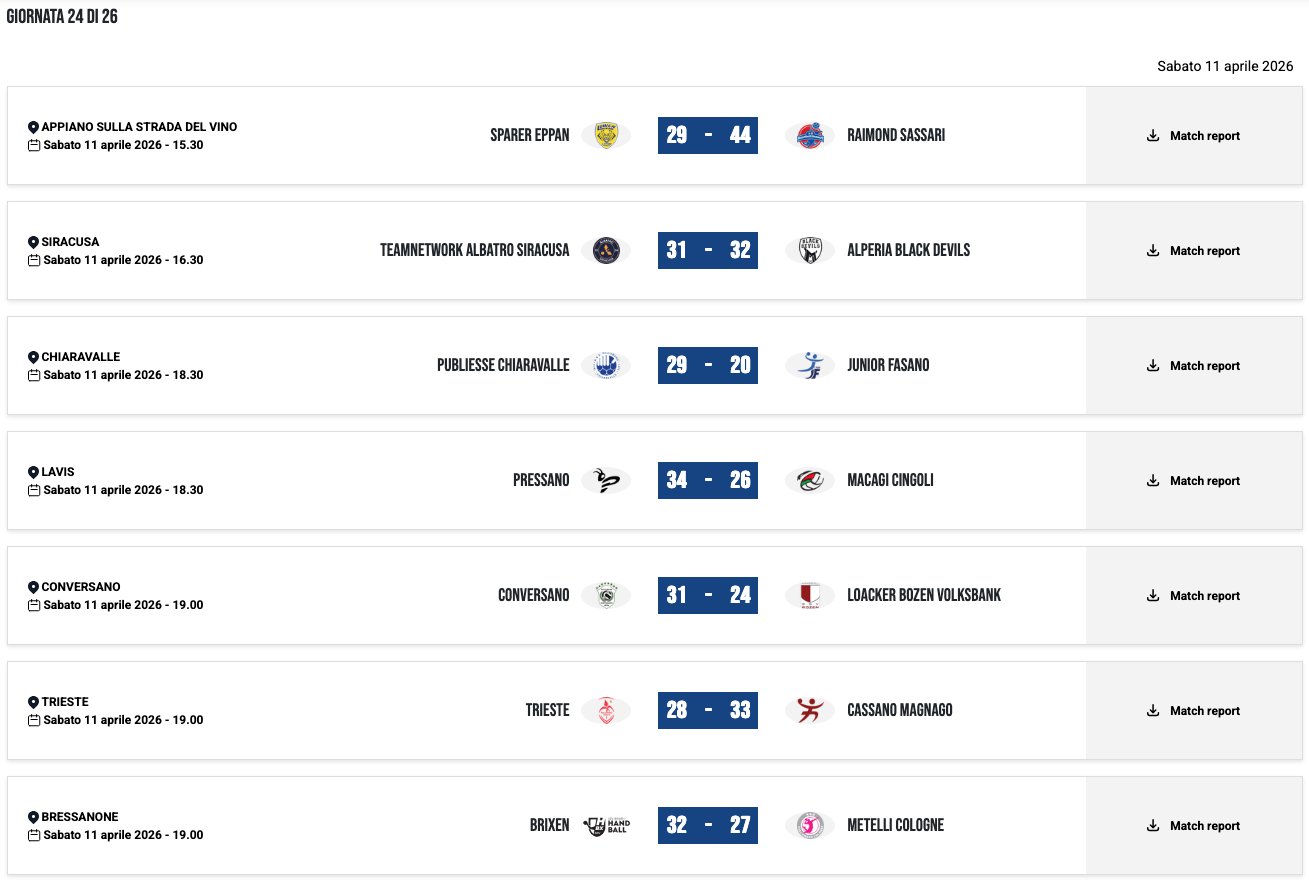
Task: Click the calendar icon for Lavis match
Action: [x=34, y=490]
